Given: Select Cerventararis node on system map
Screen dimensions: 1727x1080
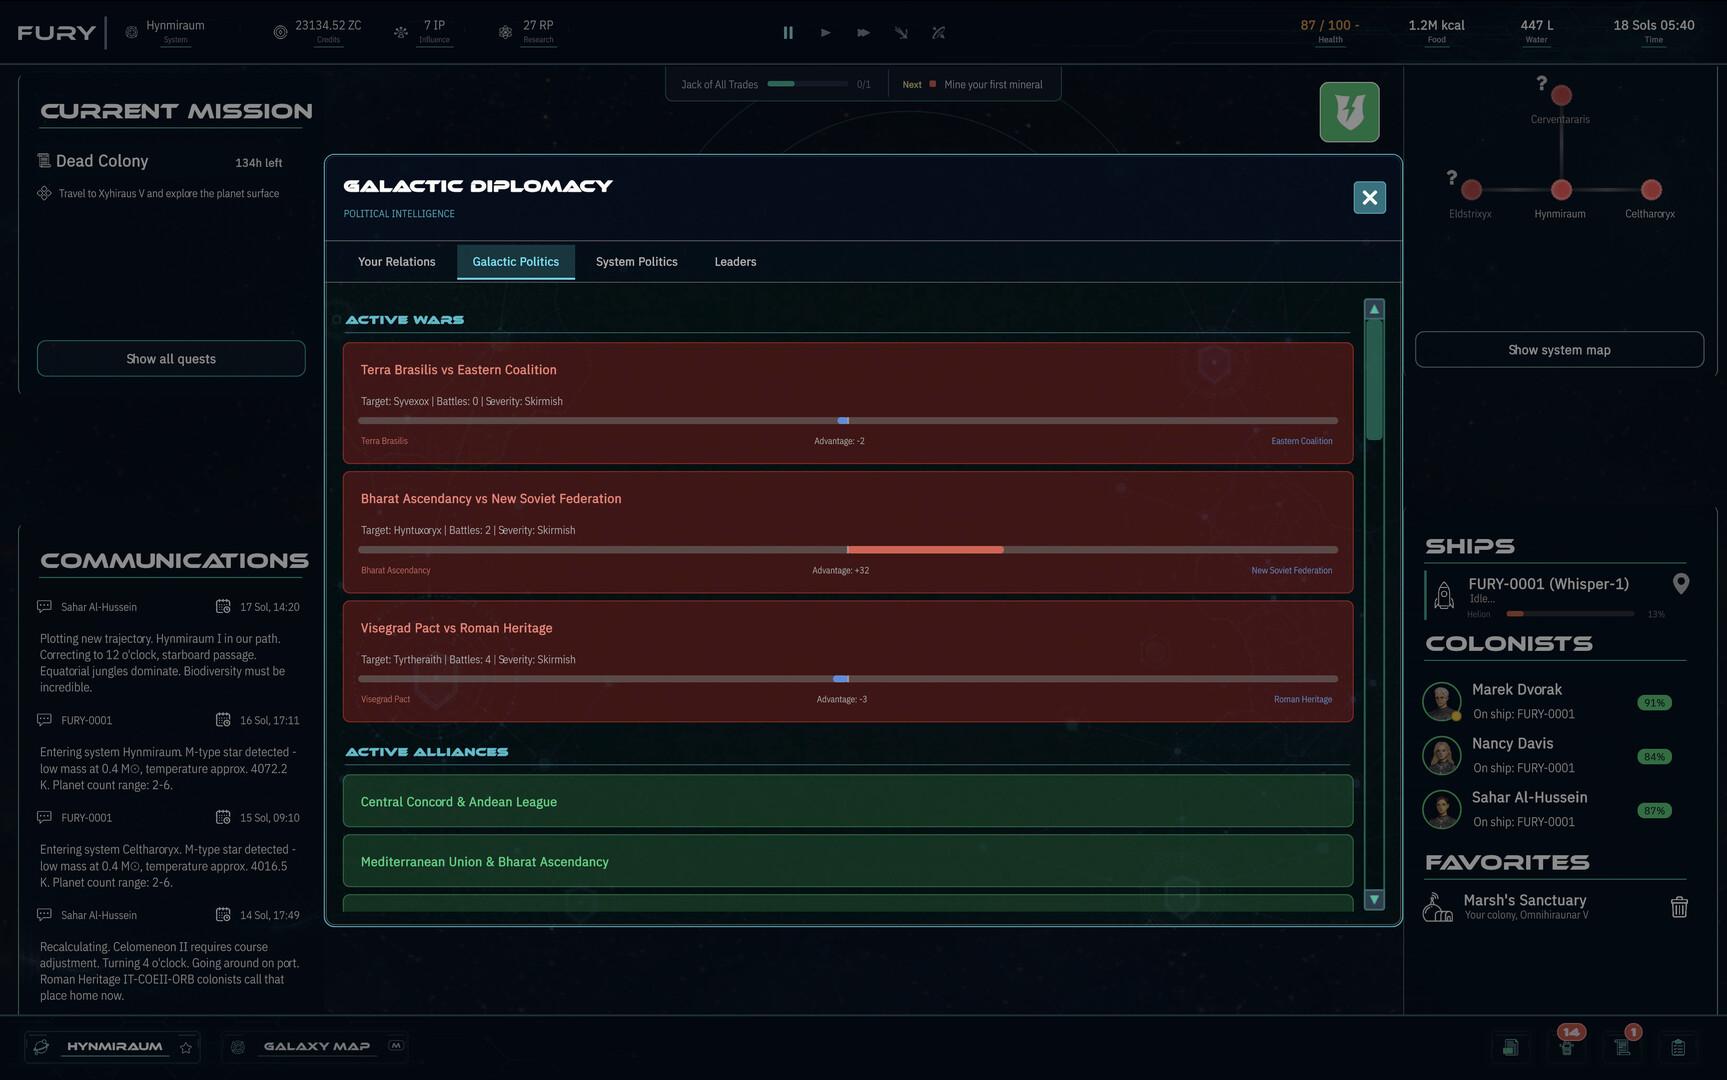Looking at the screenshot, I should coord(1561,96).
